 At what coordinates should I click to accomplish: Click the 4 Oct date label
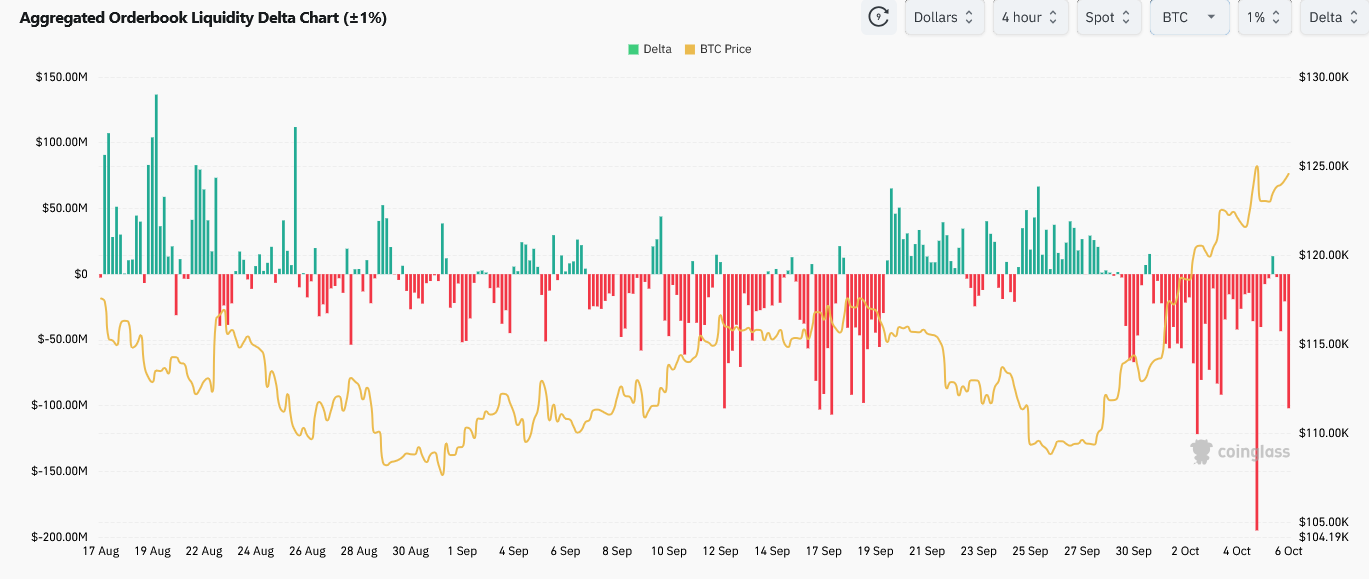(1237, 551)
